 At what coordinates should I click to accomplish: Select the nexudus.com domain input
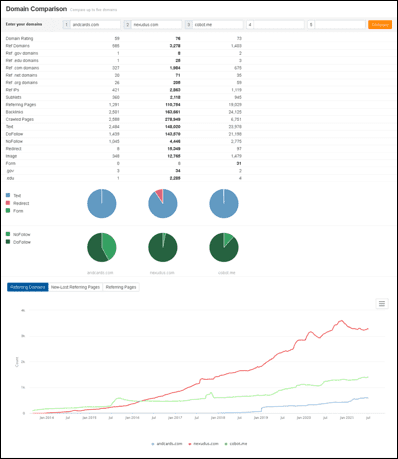tap(157, 25)
